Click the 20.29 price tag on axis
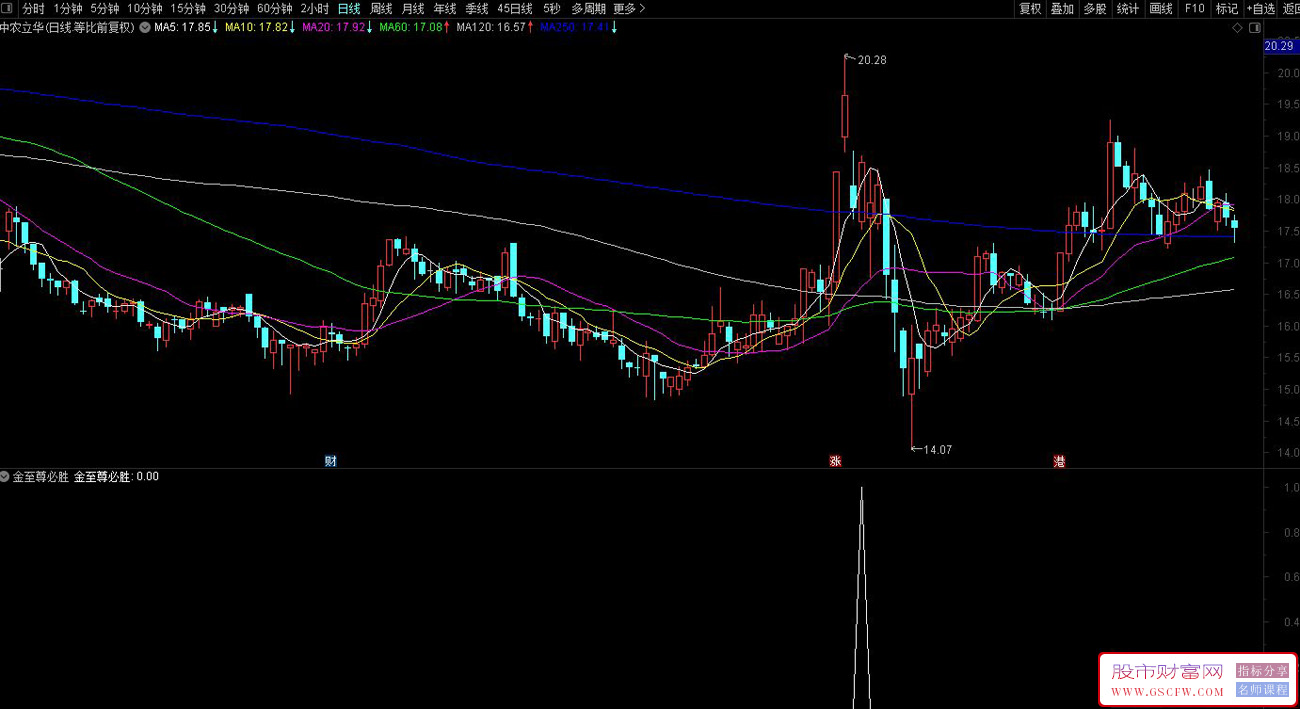This screenshot has height=709, width=1300. (x=1279, y=46)
